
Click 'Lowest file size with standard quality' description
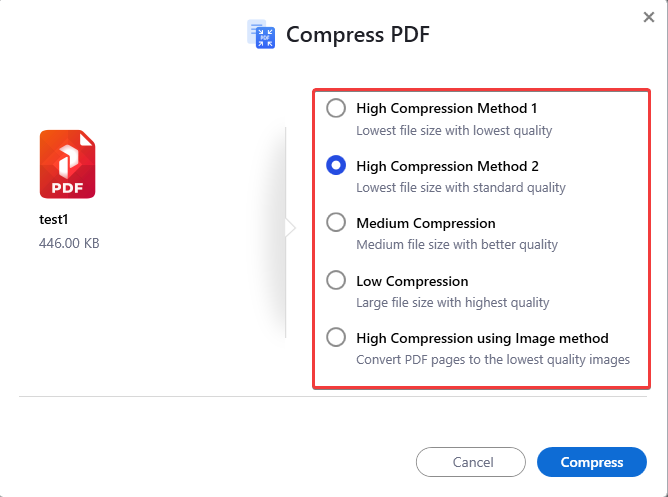(x=461, y=187)
